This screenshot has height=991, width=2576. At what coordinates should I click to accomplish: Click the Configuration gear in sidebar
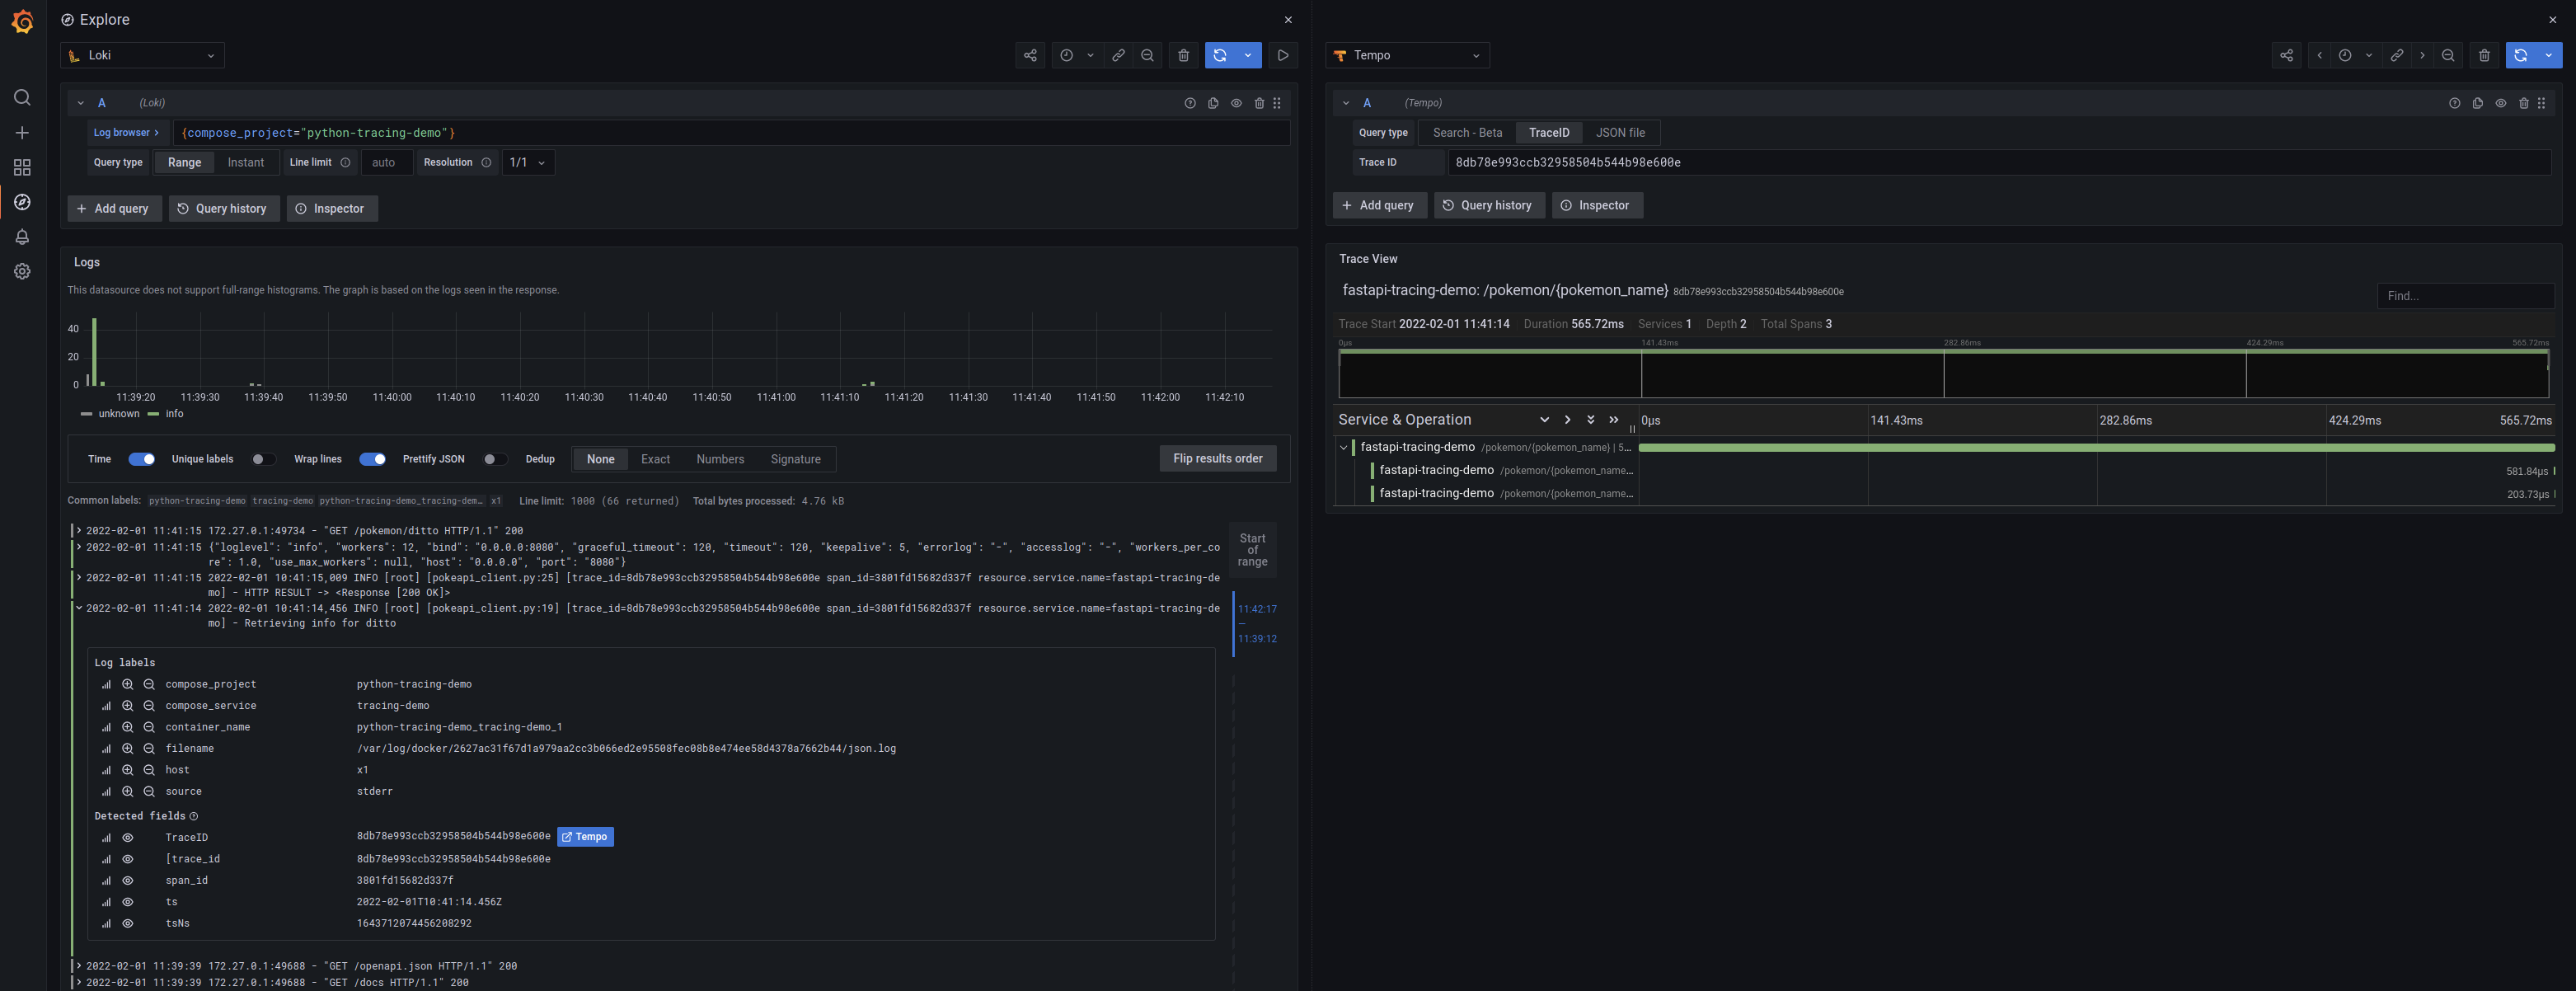pyautogui.click(x=22, y=272)
